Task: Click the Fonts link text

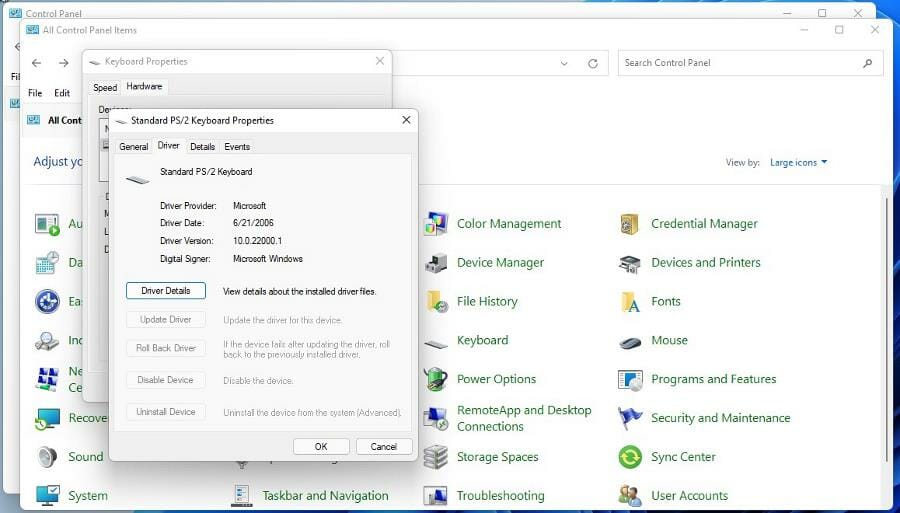Action: 666,302
